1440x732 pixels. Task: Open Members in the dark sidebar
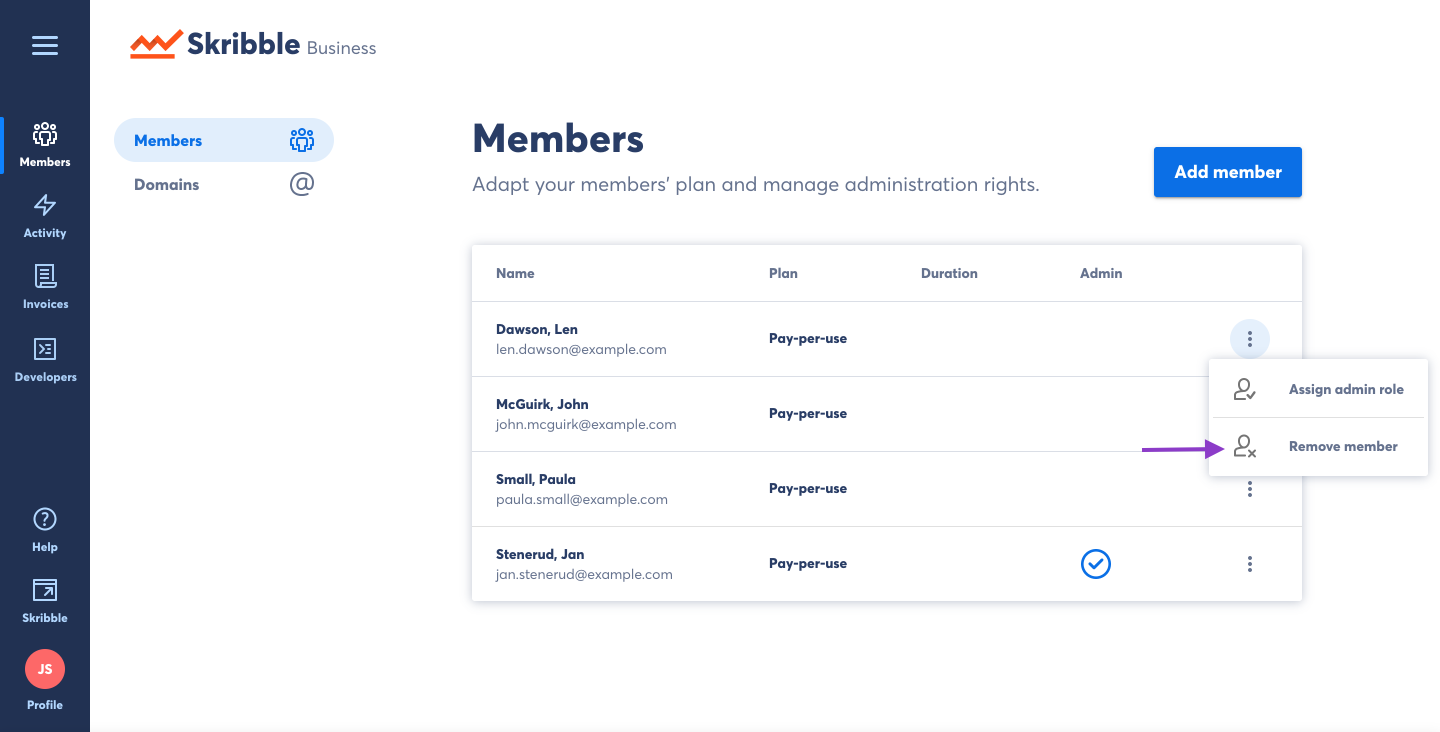tap(45, 145)
